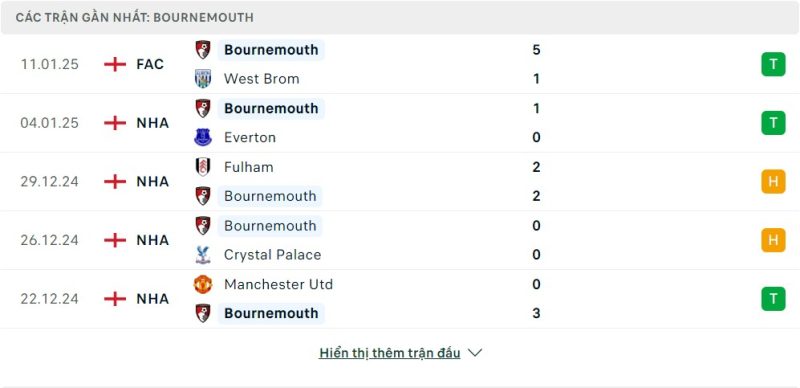Click green T badge for West Brom match
Image resolution: width=800 pixels, height=388 pixels.
[x=773, y=64]
